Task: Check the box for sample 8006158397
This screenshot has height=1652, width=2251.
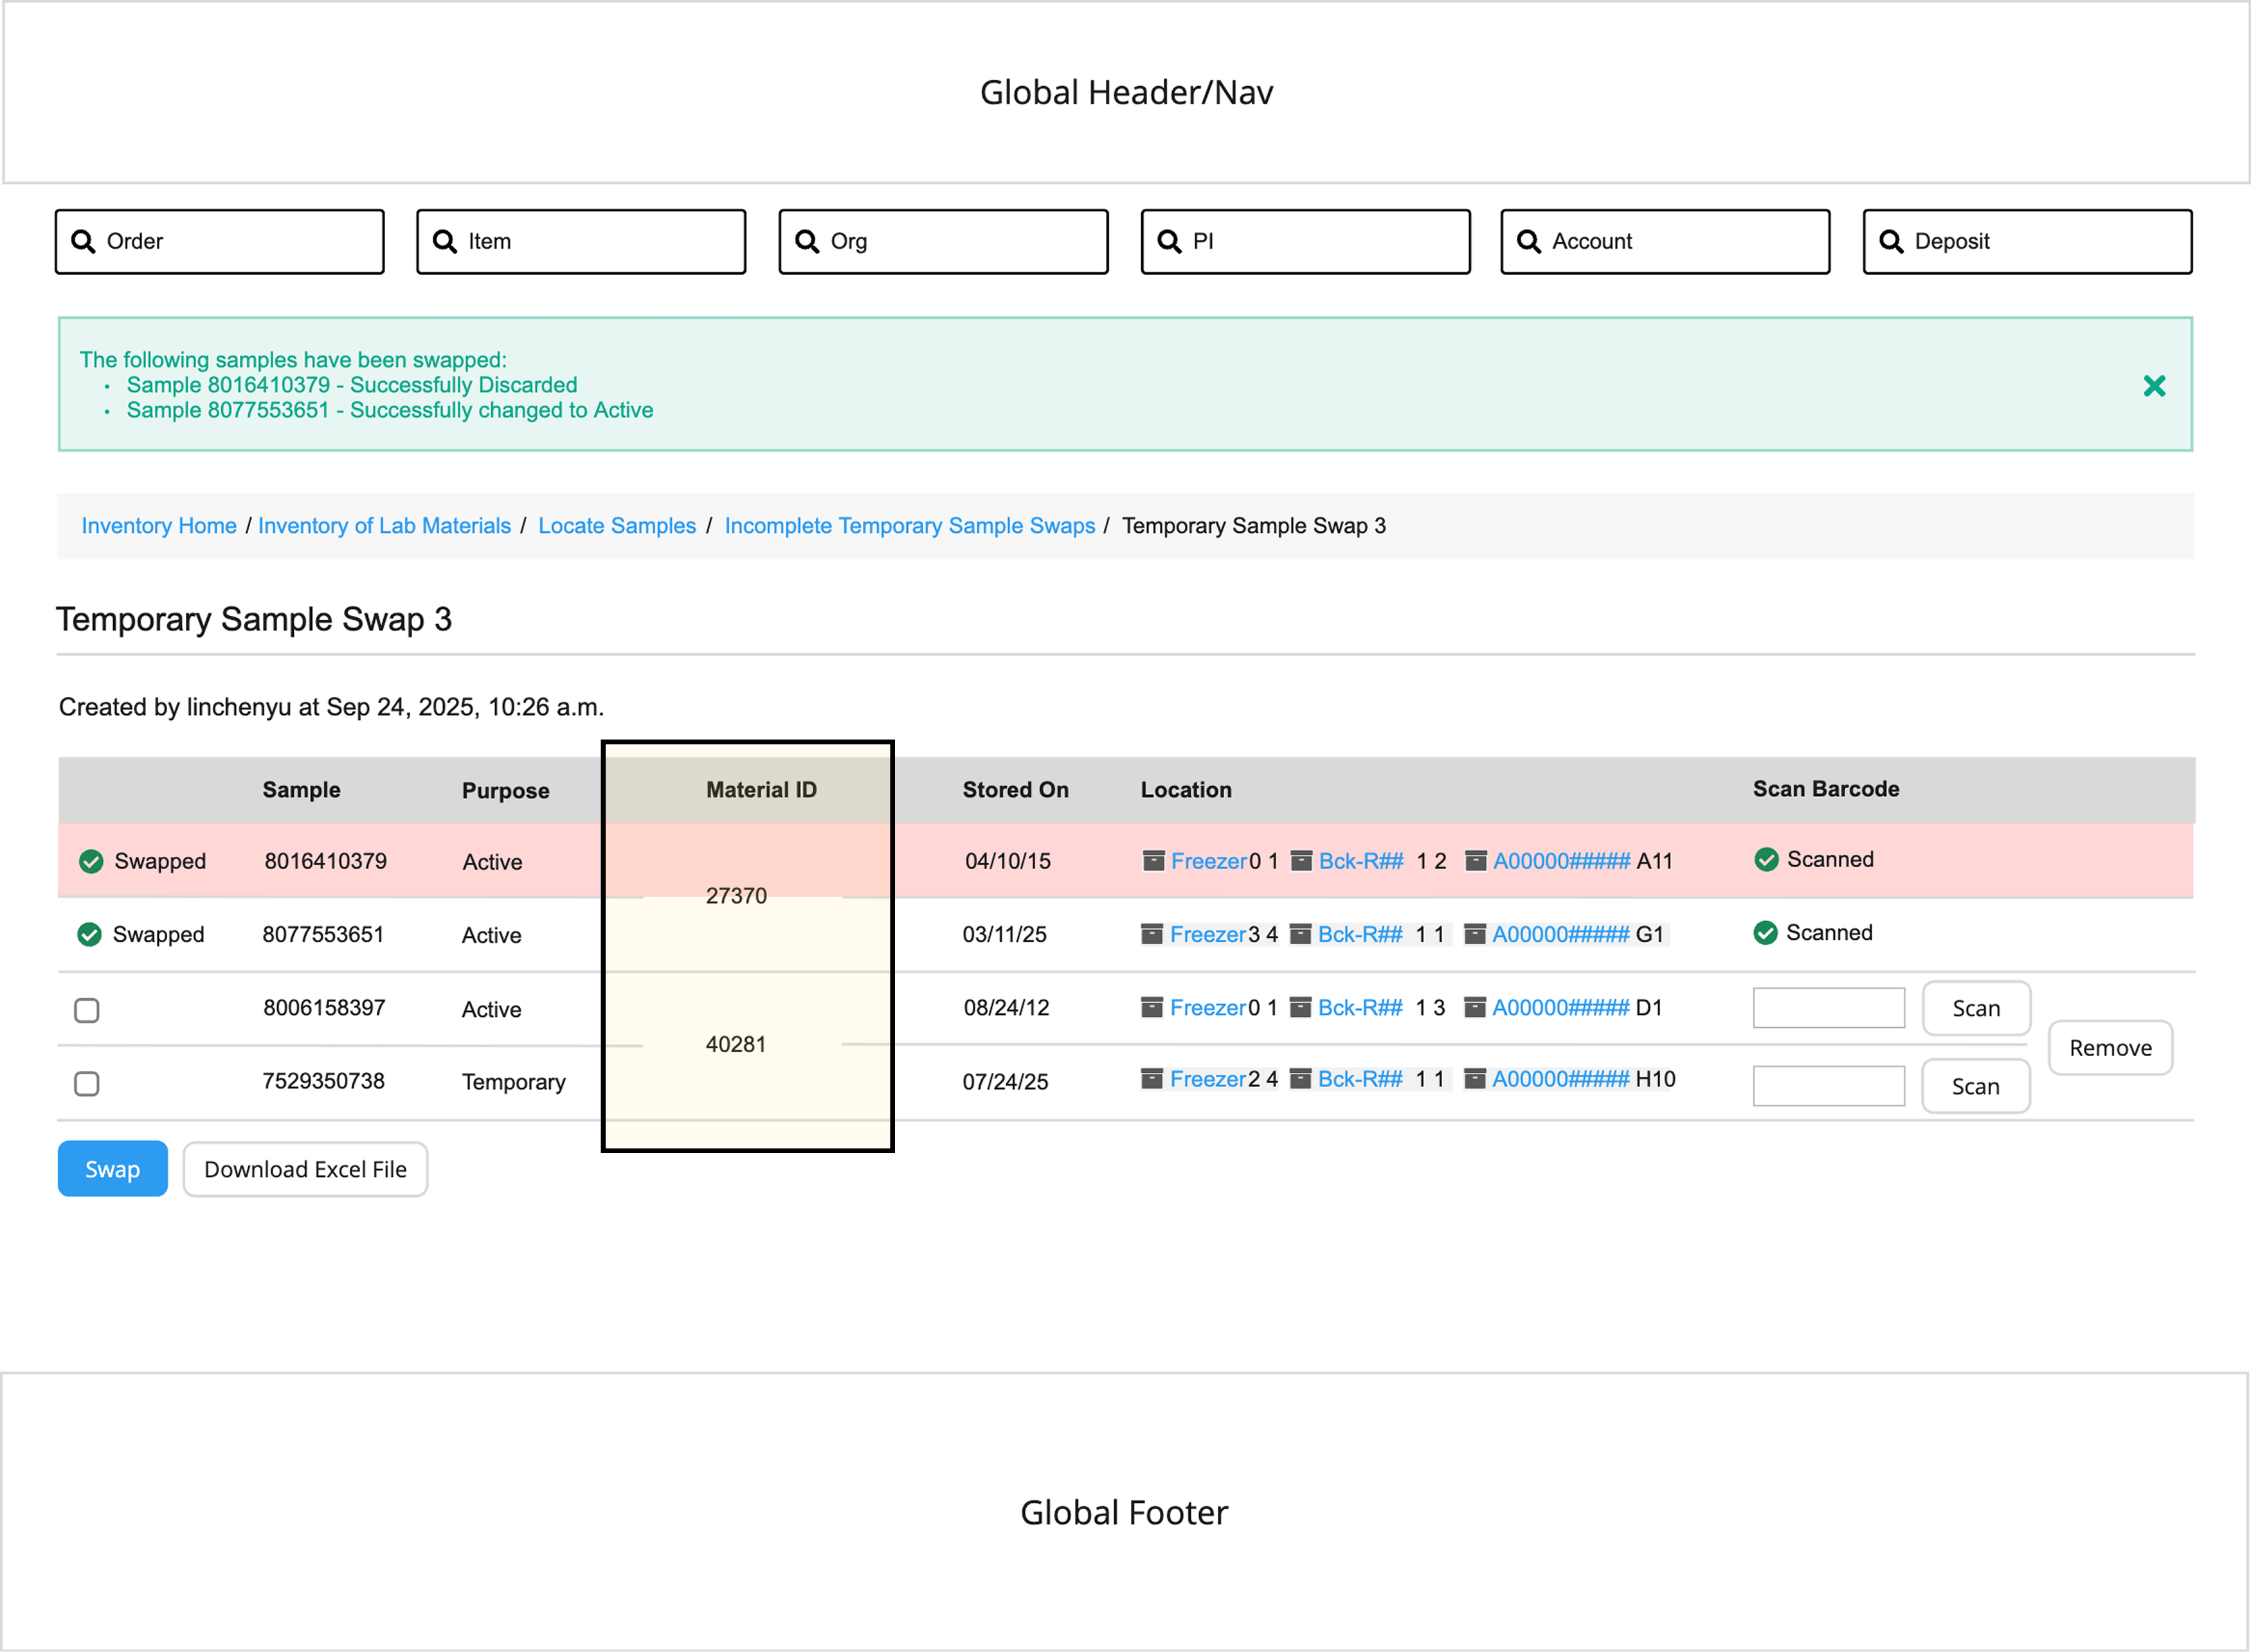Action: coord(87,1010)
